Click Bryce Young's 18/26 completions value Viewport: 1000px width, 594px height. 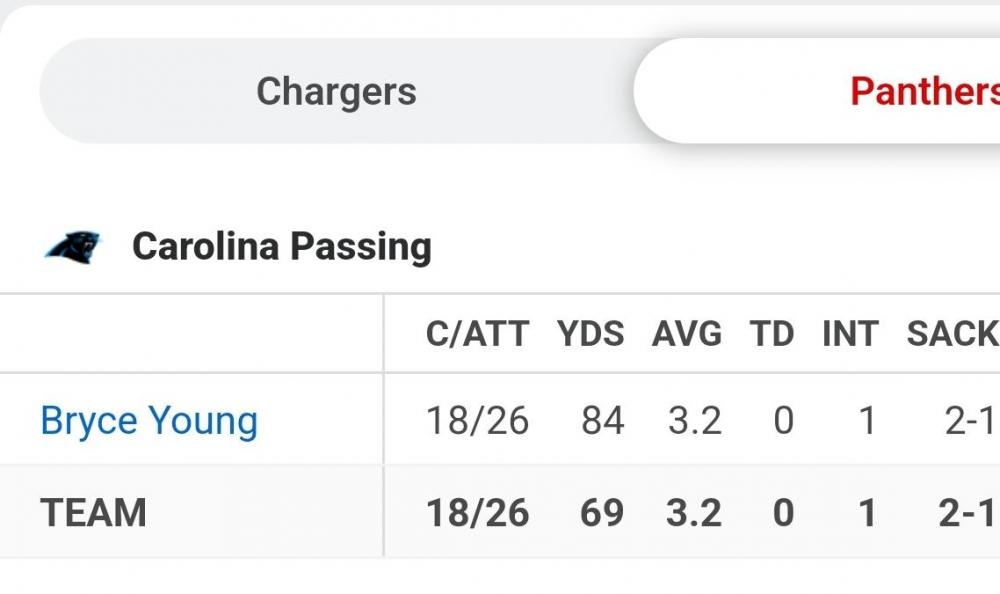click(477, 421)
